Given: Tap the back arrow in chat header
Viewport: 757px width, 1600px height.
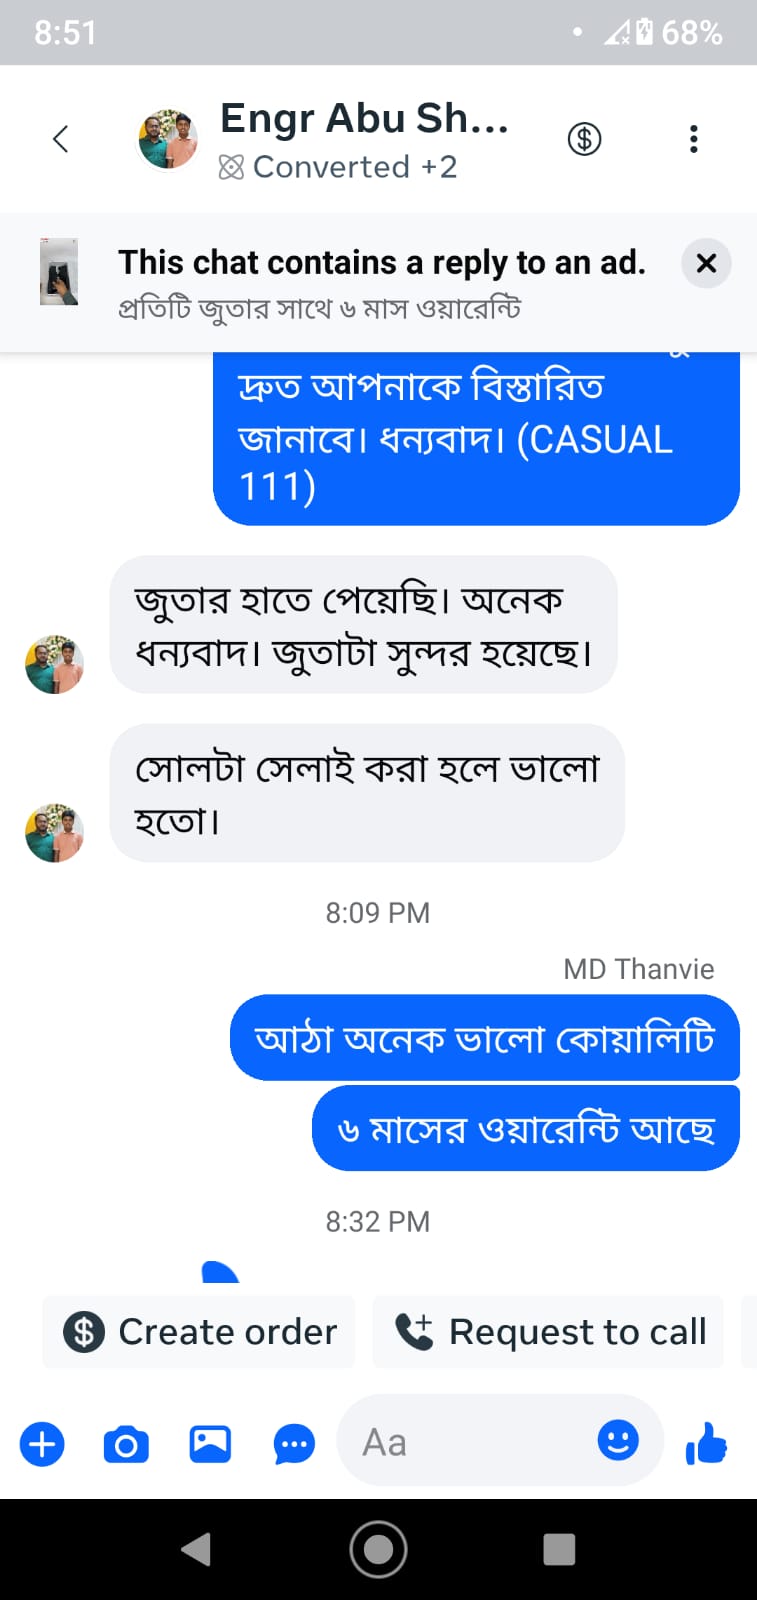Looking at the screenshot, I should click(x=61, y=139).
